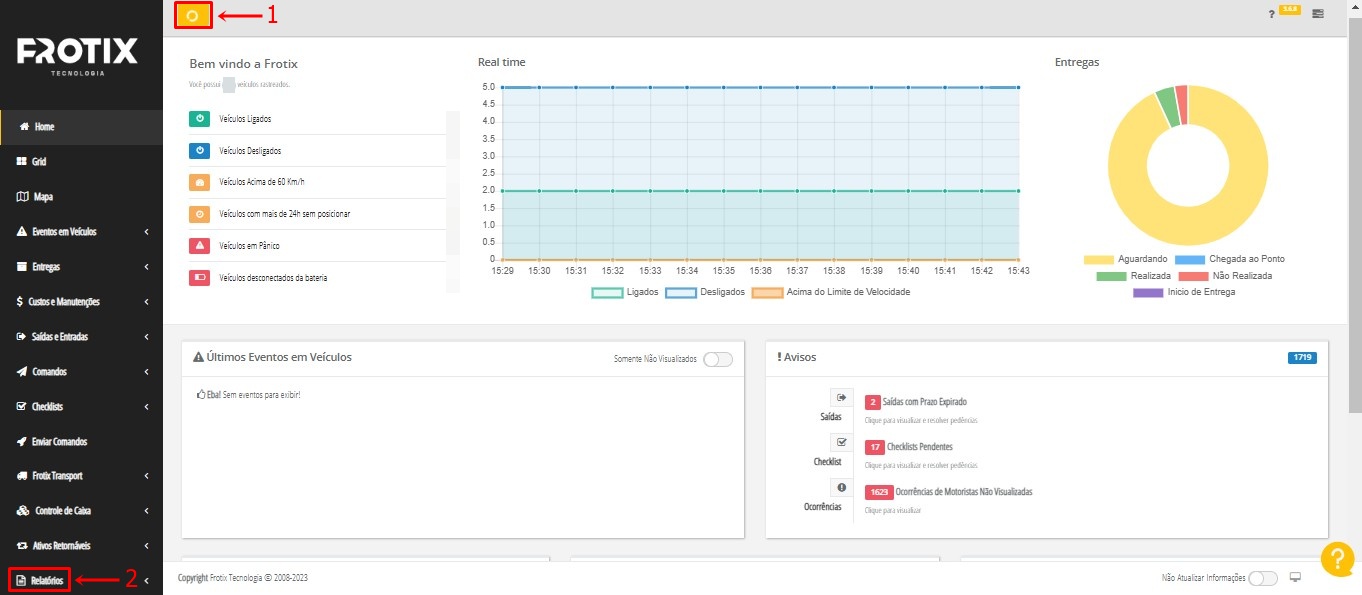Viewport: 1362px width, 595px height.
Task: Click the Veículos desconectados da bateria icon
Action: (199, 278)
